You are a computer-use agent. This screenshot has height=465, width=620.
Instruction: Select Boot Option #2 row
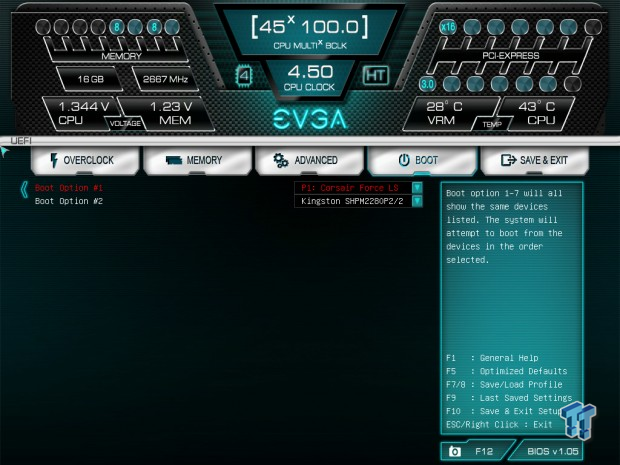pyautogui.click(x=69, y=201)
